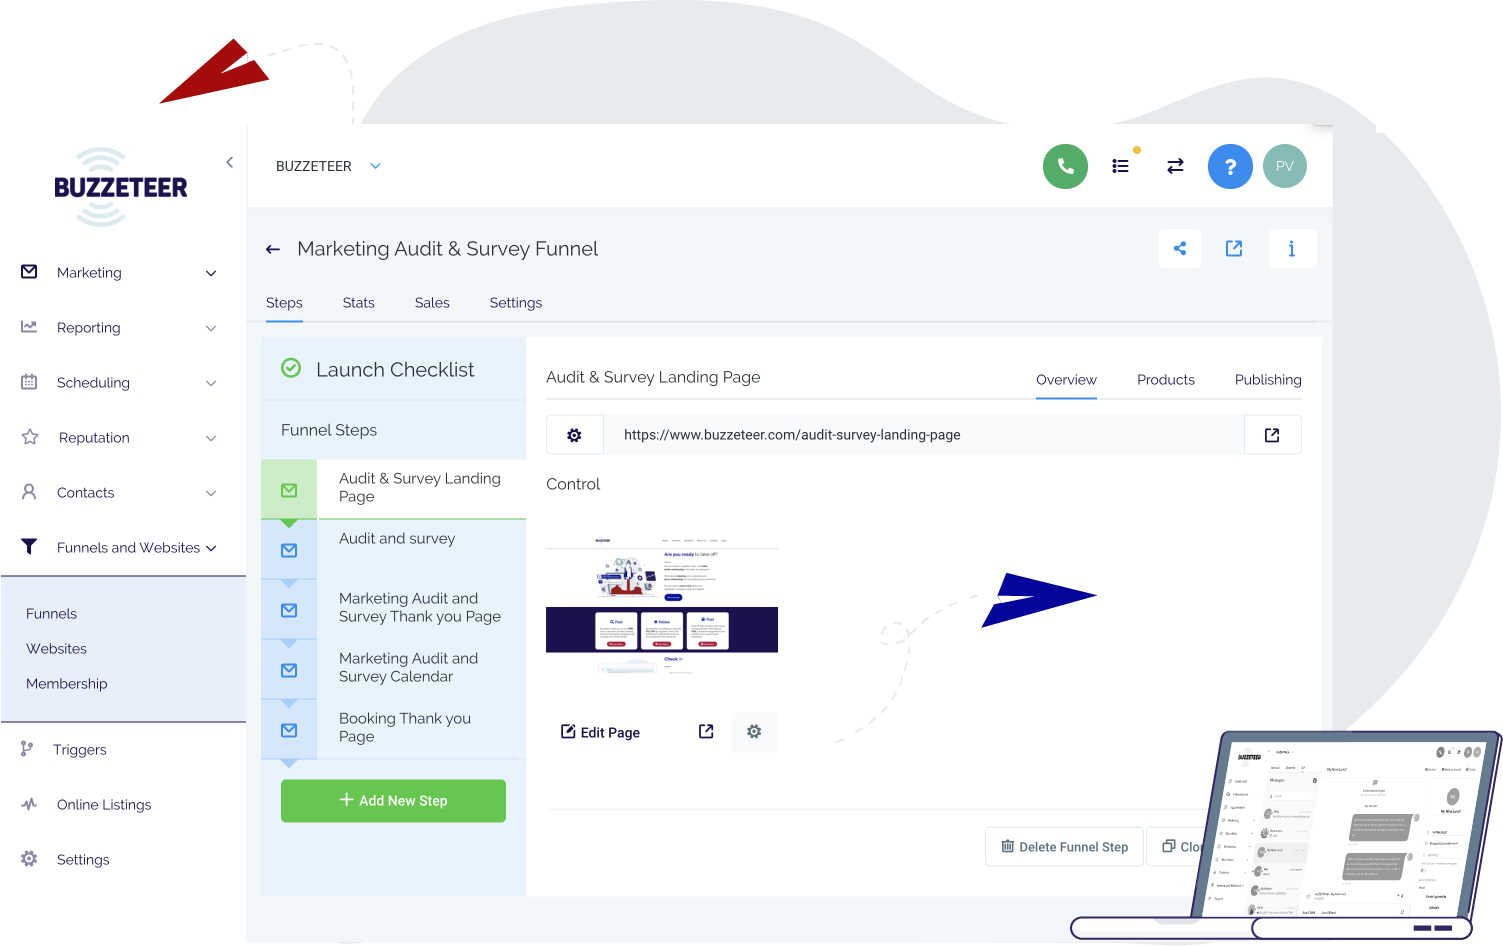Click the Launch Checklist check icon
Viewport: 1503px width, 946px height.
coord(291,368)
